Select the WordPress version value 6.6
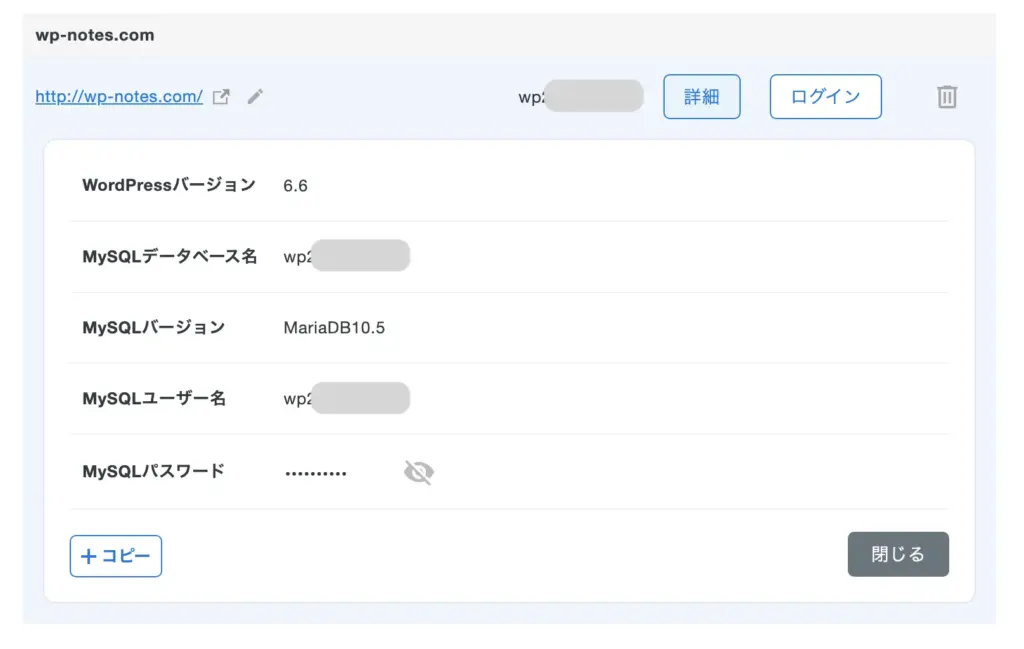 pyautogui.click(x=295, y=186)
